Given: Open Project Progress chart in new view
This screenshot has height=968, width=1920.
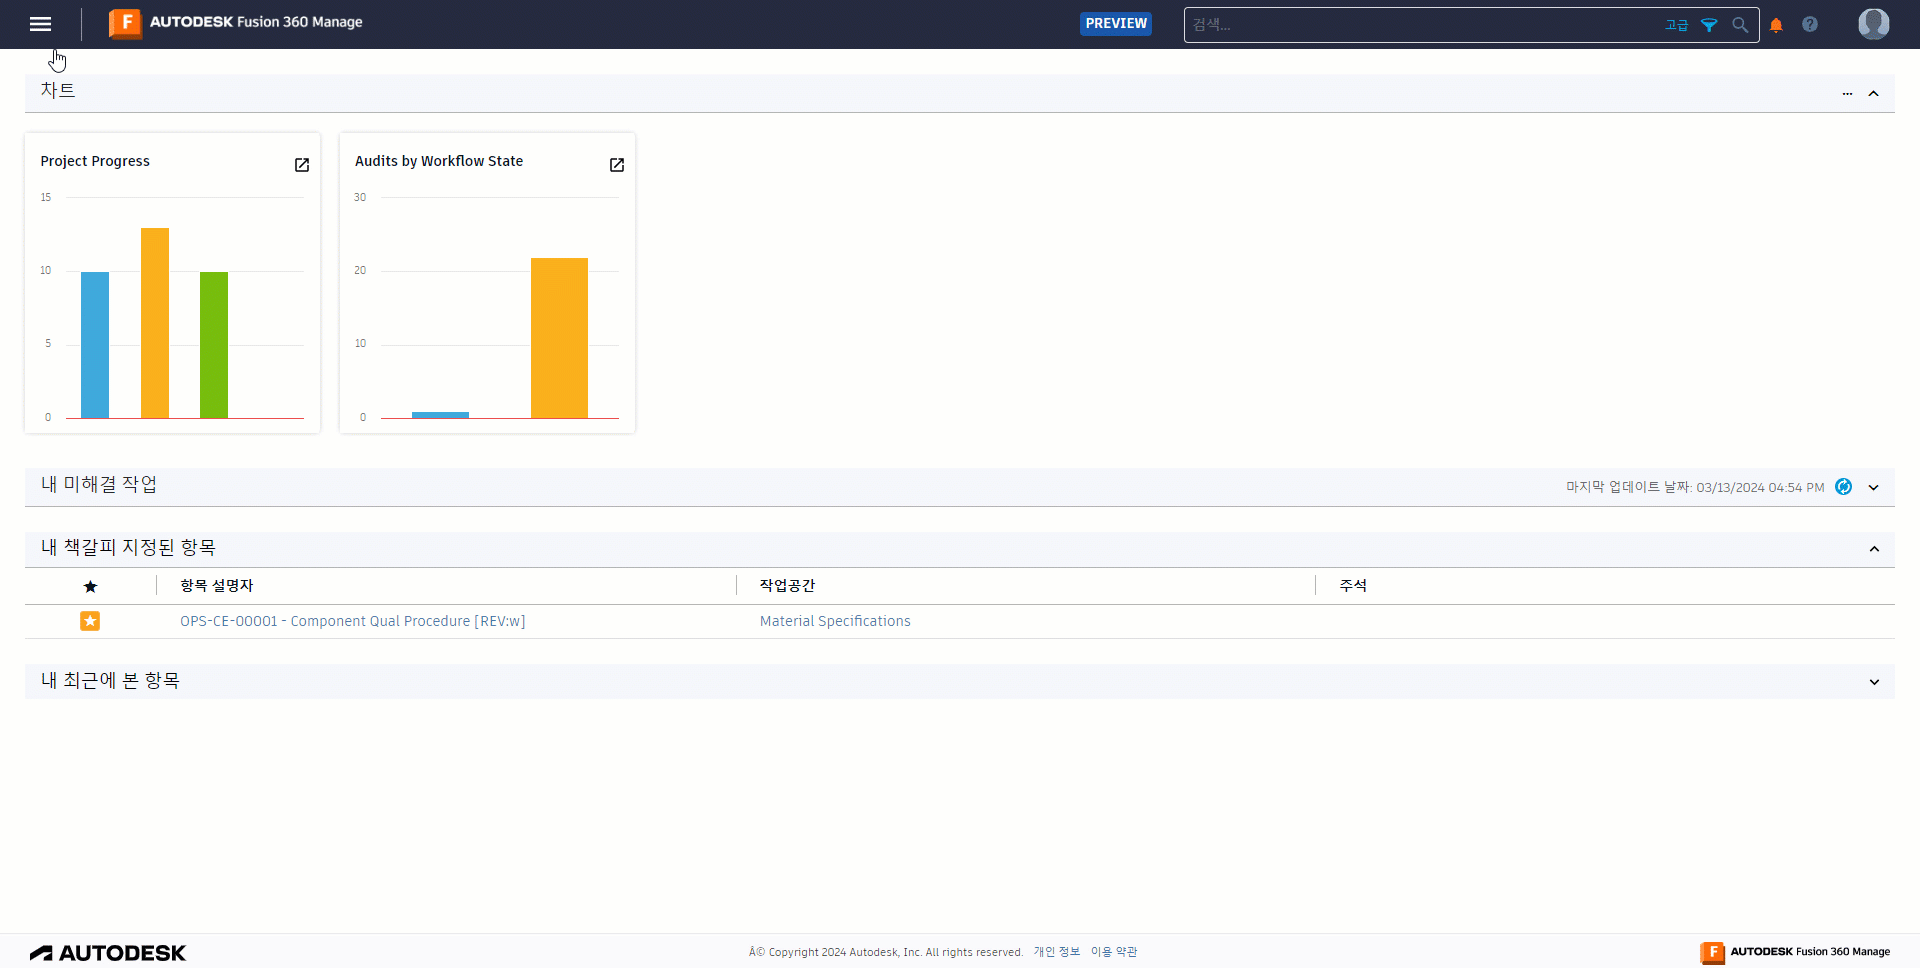Looking at the screenshot, I should tap(302, 165).
